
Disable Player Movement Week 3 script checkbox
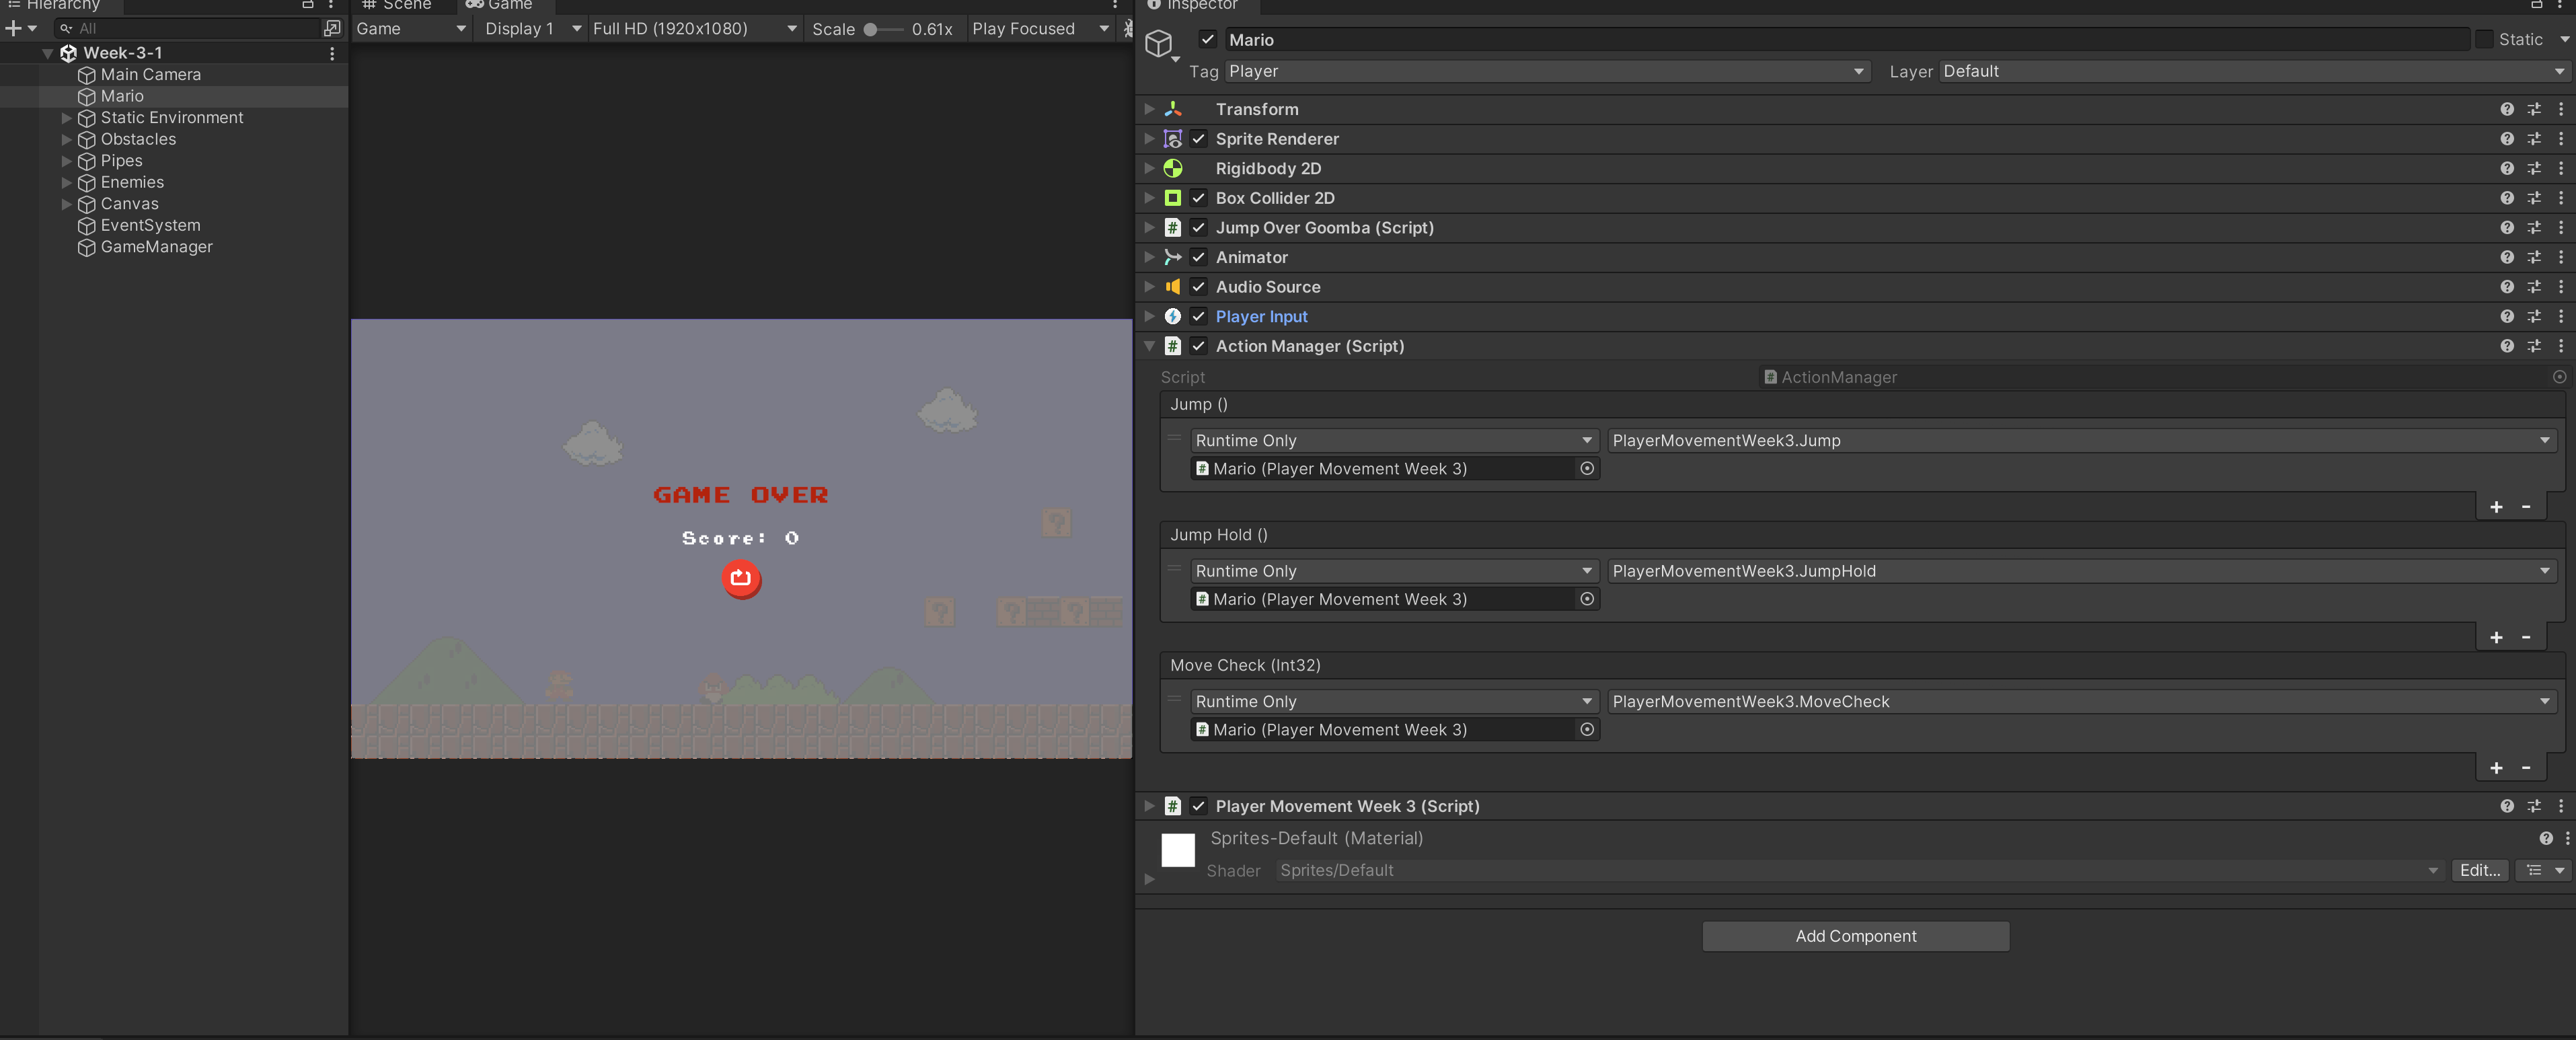1198,806
